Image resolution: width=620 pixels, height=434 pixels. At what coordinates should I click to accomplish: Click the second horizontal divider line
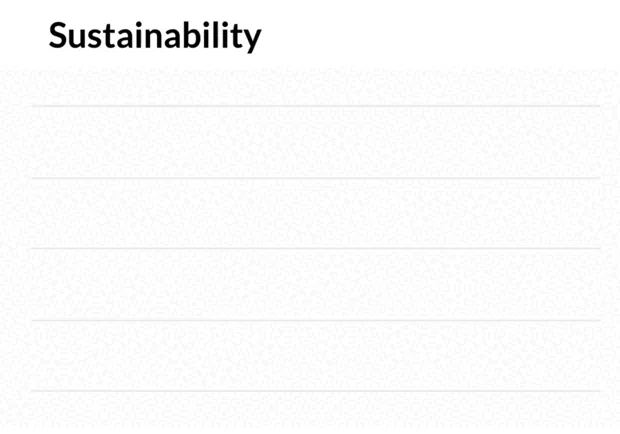pos(316,178)
